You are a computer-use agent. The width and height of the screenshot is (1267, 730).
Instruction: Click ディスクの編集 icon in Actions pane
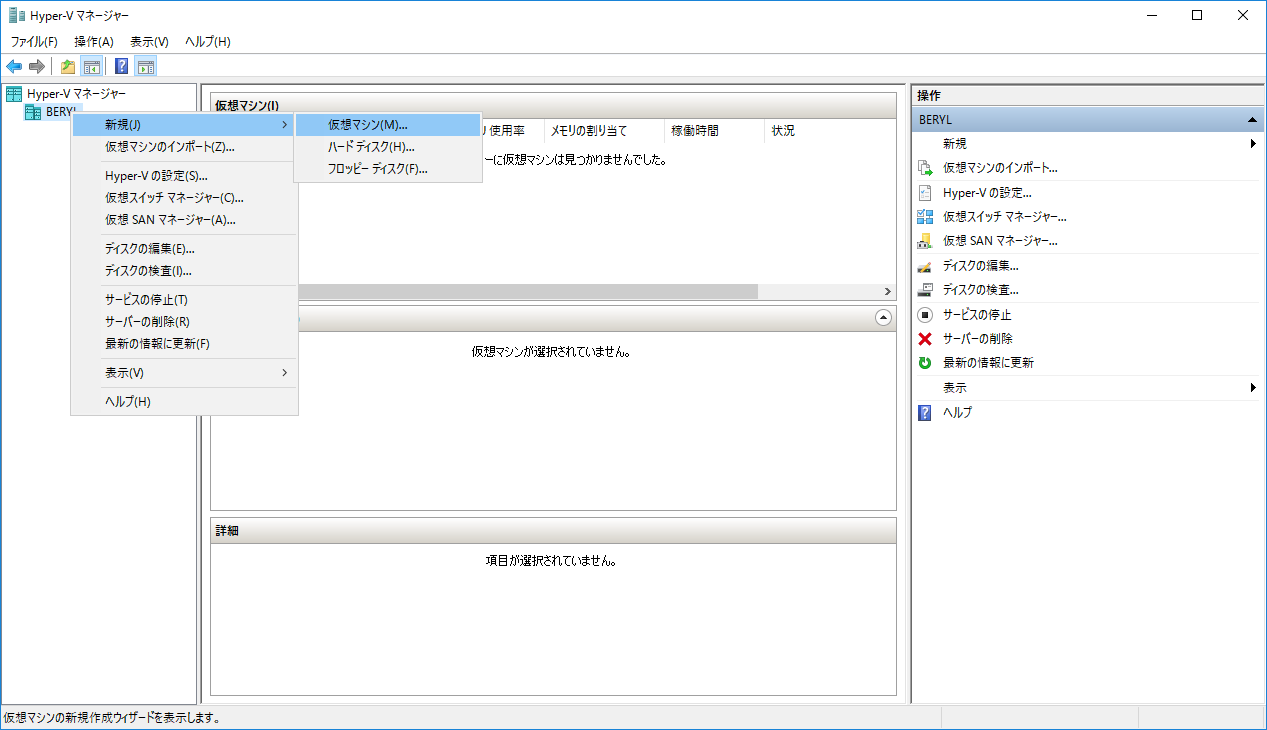[x=925, y=266]
